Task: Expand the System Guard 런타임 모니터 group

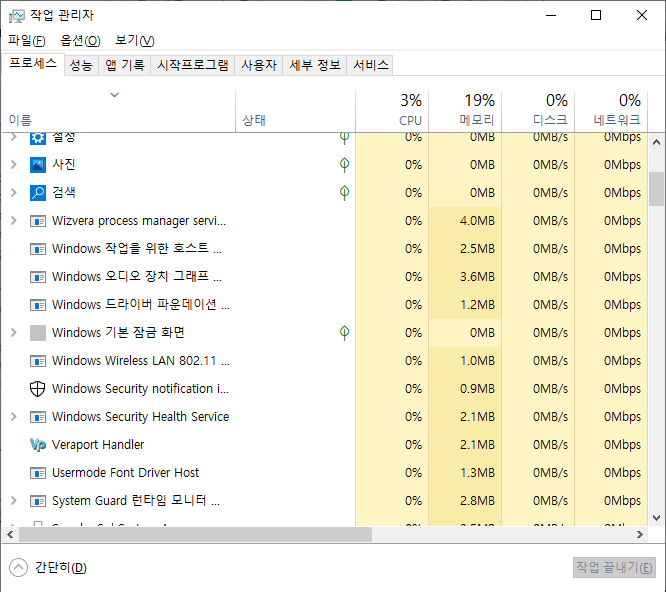Action: coord(14,501)
